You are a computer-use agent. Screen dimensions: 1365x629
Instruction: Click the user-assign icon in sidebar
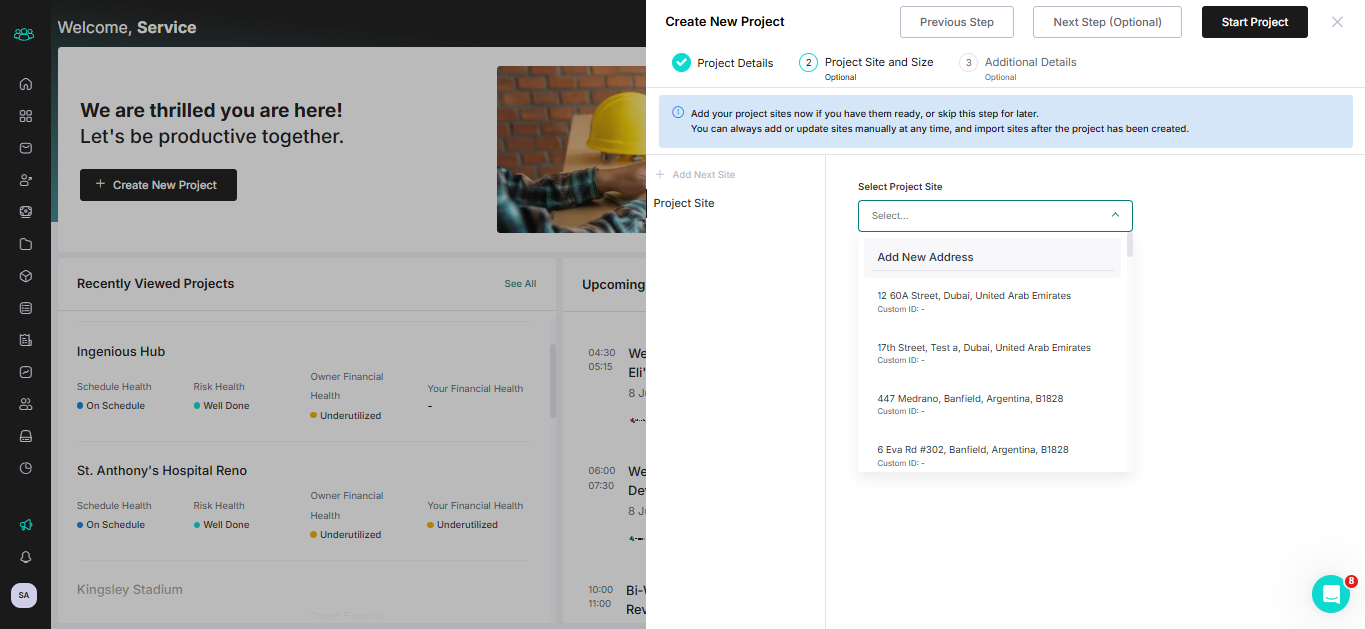point(26,180)
